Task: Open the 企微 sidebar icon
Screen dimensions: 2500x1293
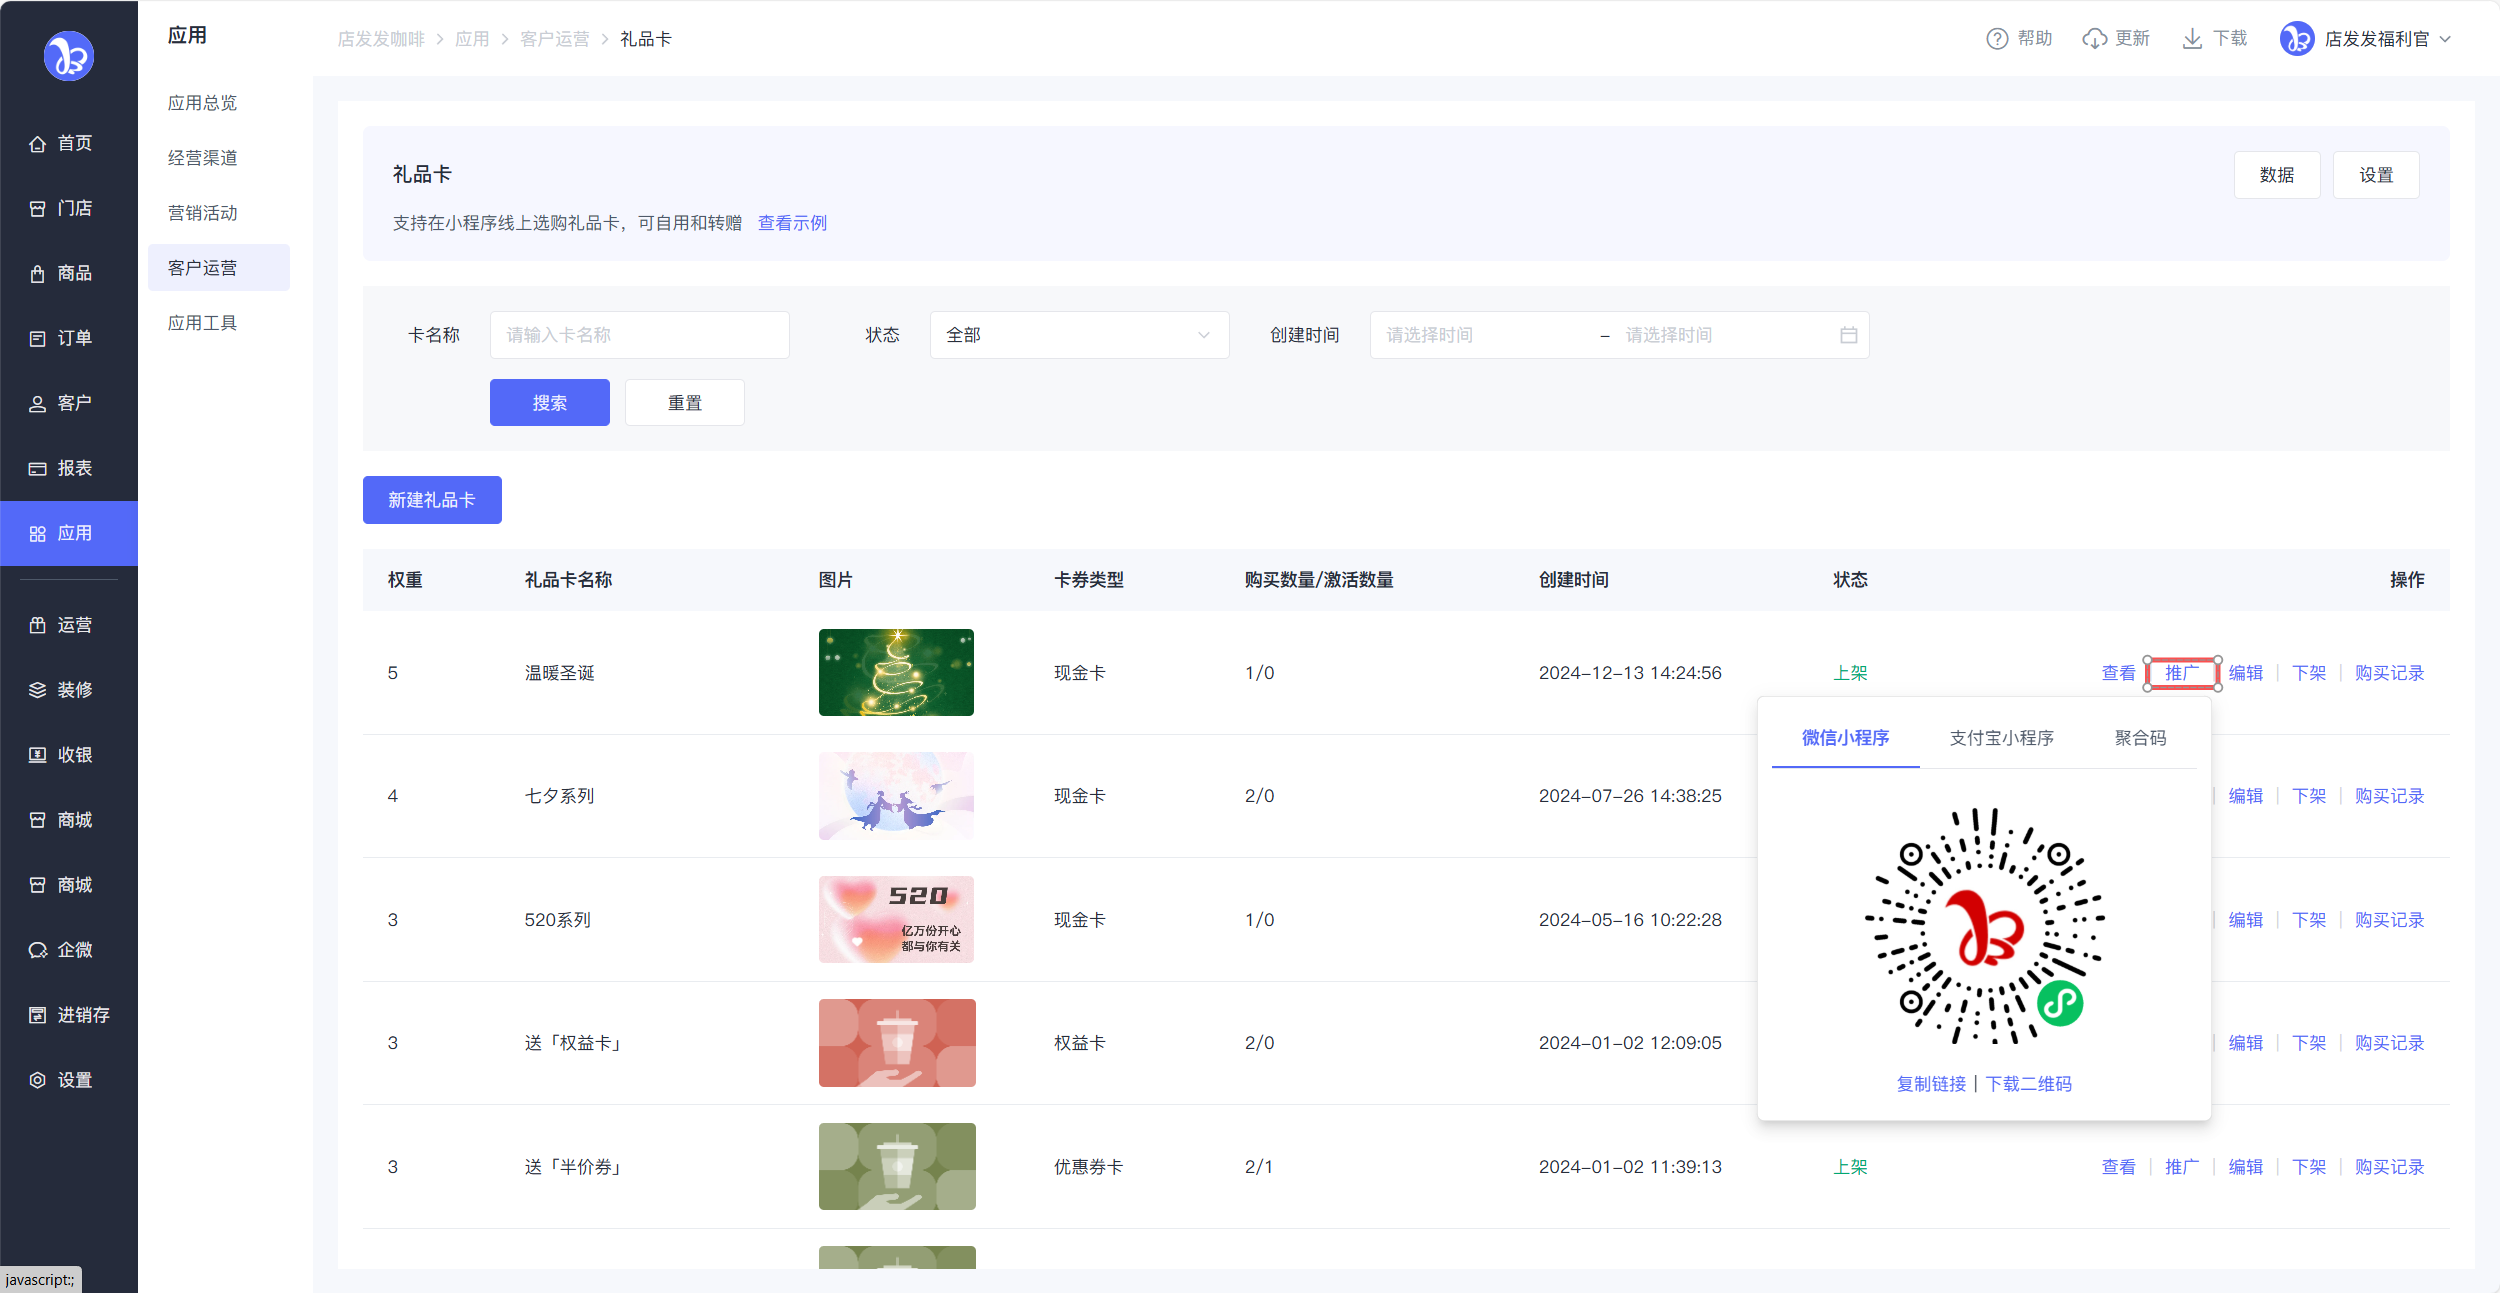Action: click(x=37, y=951)
